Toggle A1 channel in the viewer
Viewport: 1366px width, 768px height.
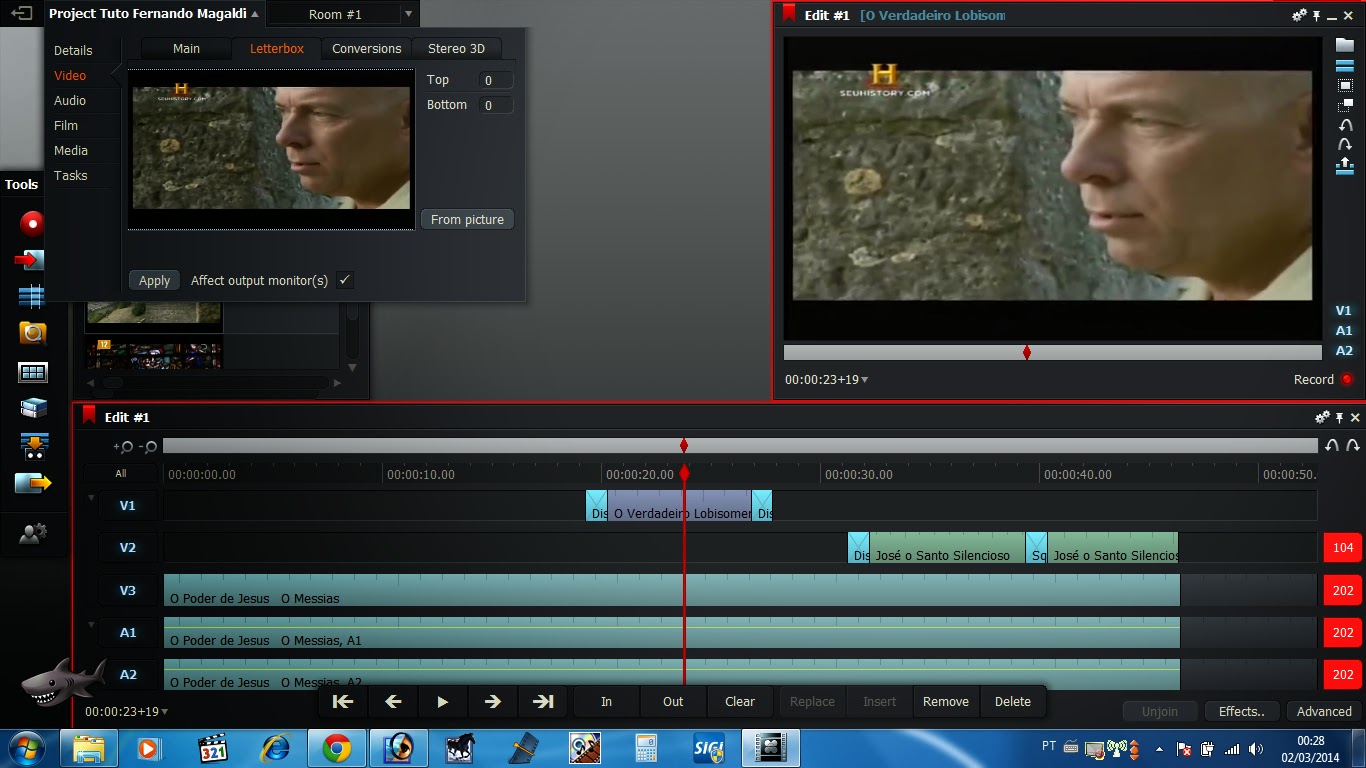click(1344, 331)
